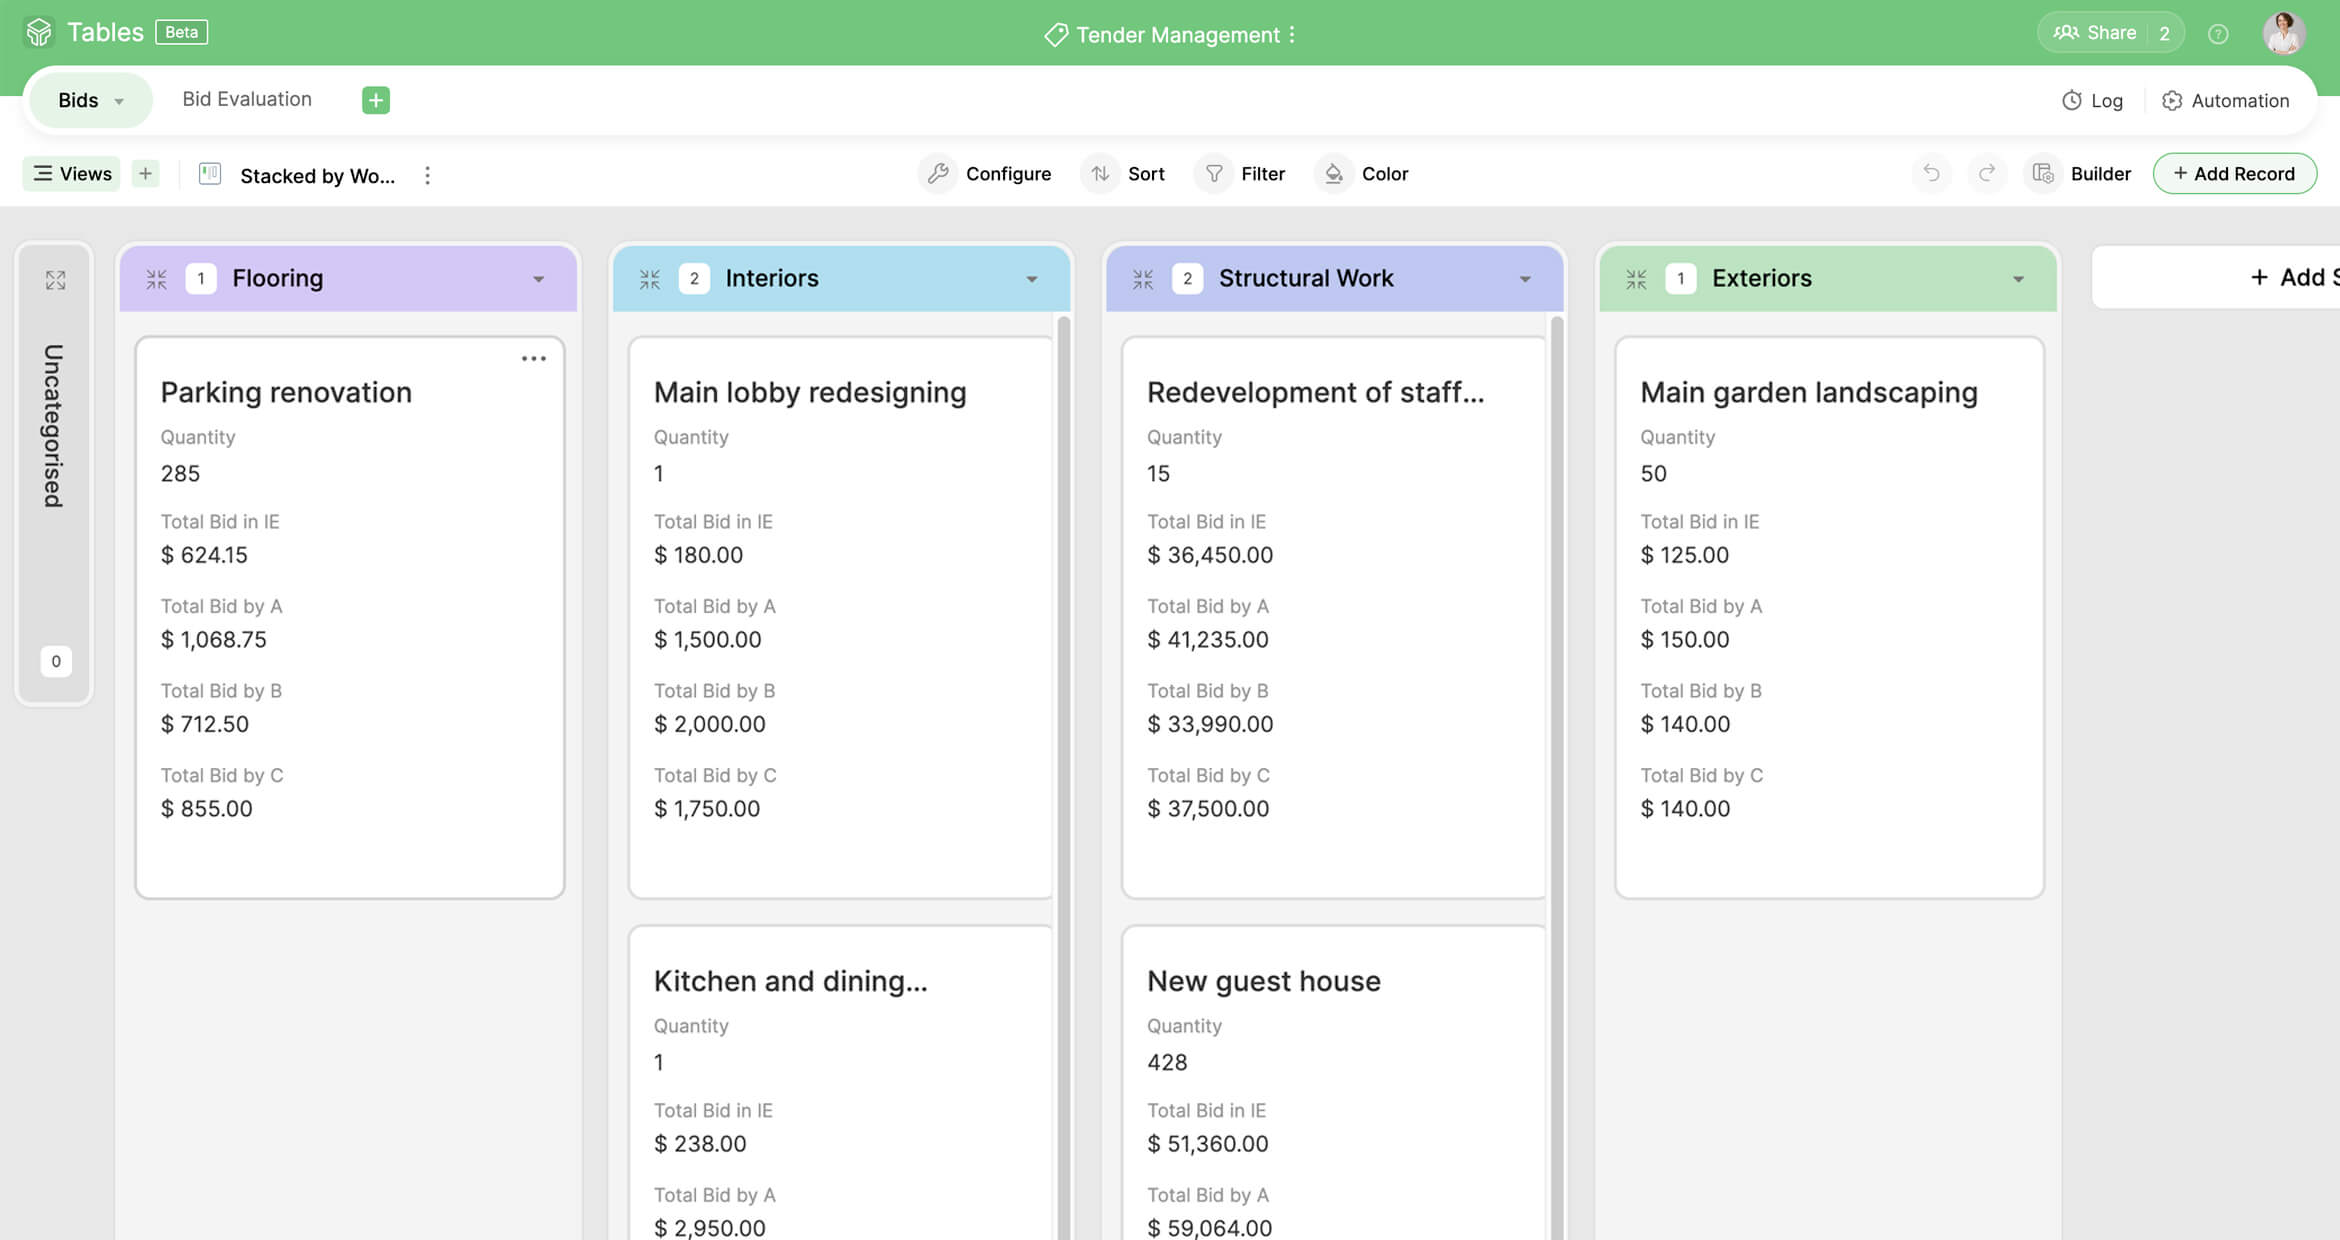Click the Add Record button
This screenshot has width=2340, height=1240.
2234,174
